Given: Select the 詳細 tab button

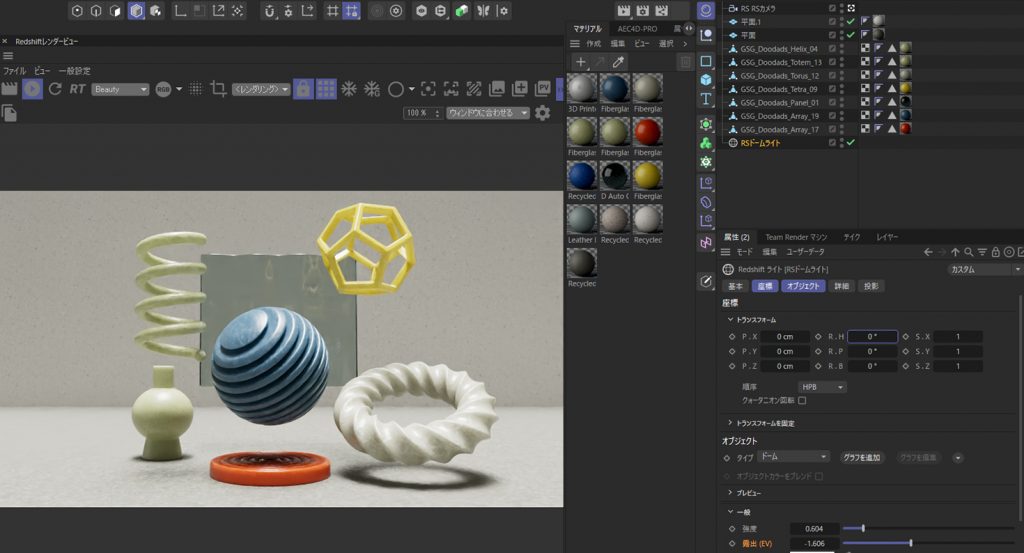Looking at the screenshot, I should coord(842,286).
